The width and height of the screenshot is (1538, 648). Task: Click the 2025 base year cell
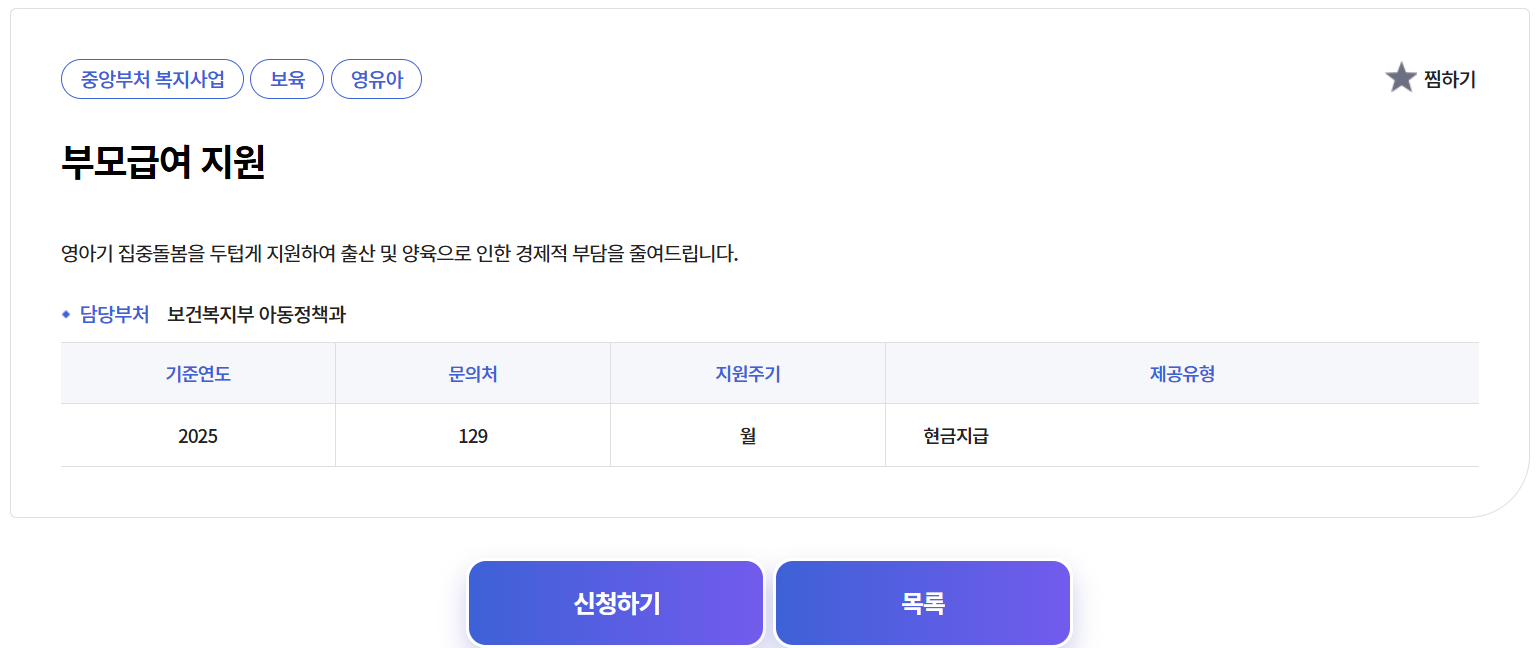pos(198,435)
